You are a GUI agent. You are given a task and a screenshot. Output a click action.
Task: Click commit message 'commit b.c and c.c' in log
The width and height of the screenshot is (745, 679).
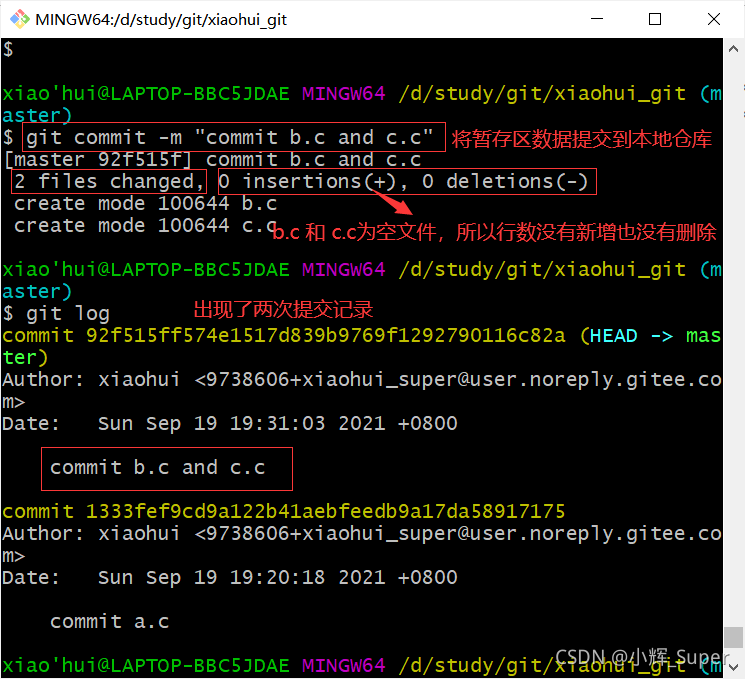pos(157,468)
